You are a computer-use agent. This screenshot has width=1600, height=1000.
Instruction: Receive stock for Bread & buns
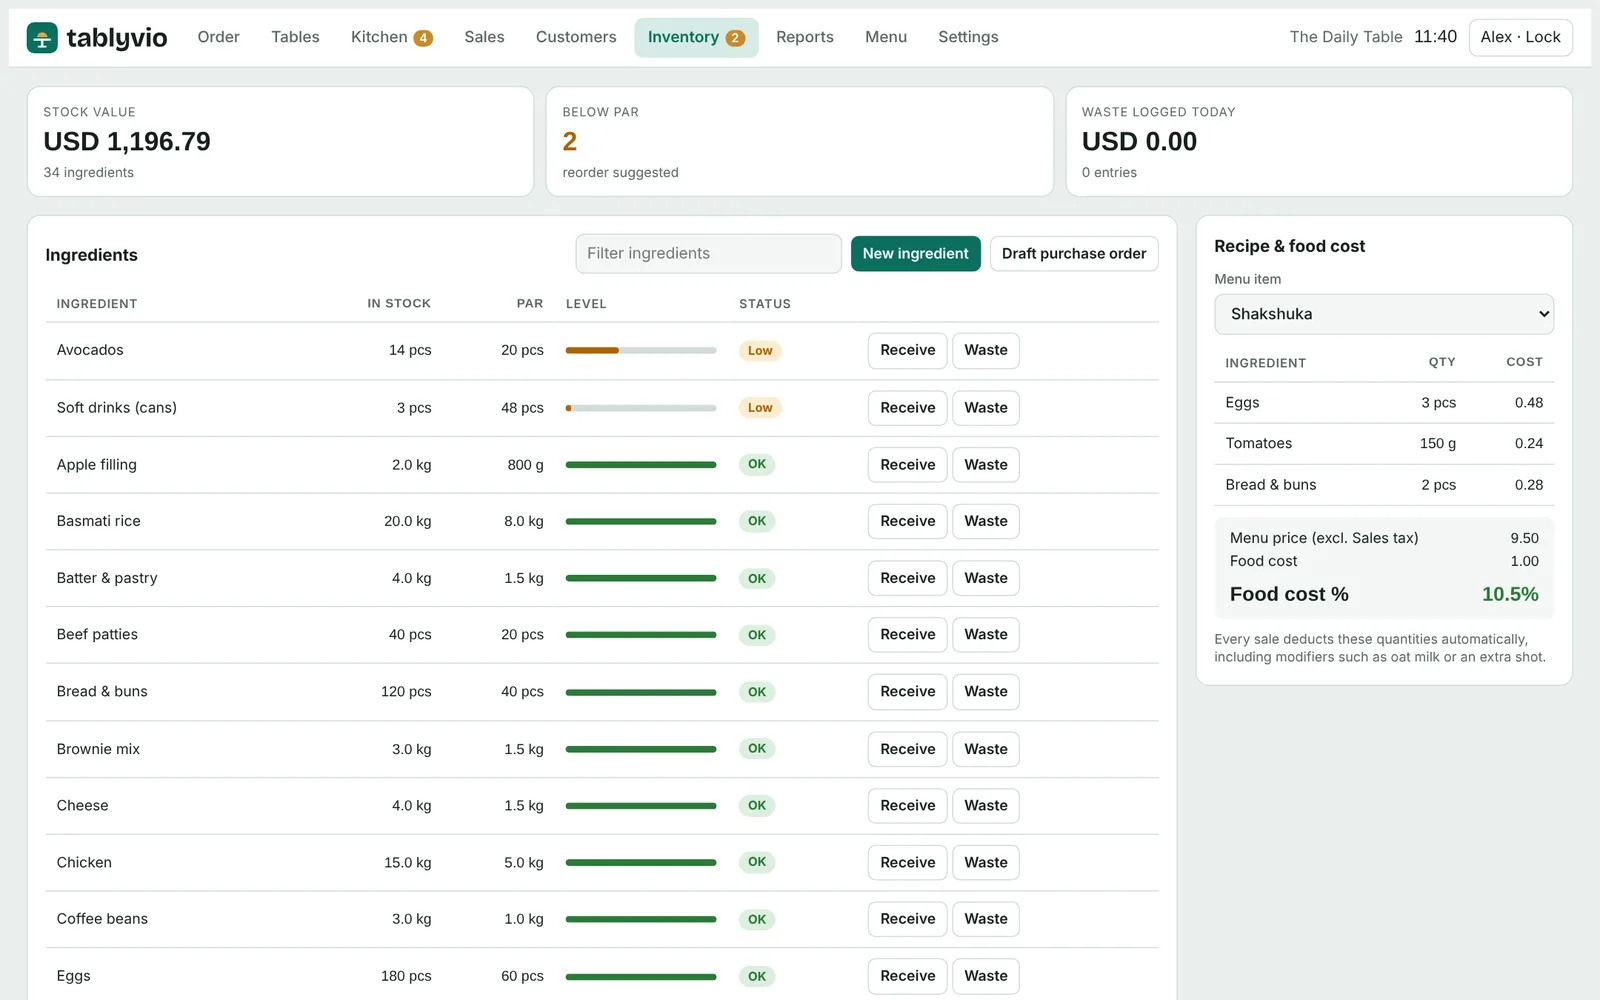coord(907,691)
